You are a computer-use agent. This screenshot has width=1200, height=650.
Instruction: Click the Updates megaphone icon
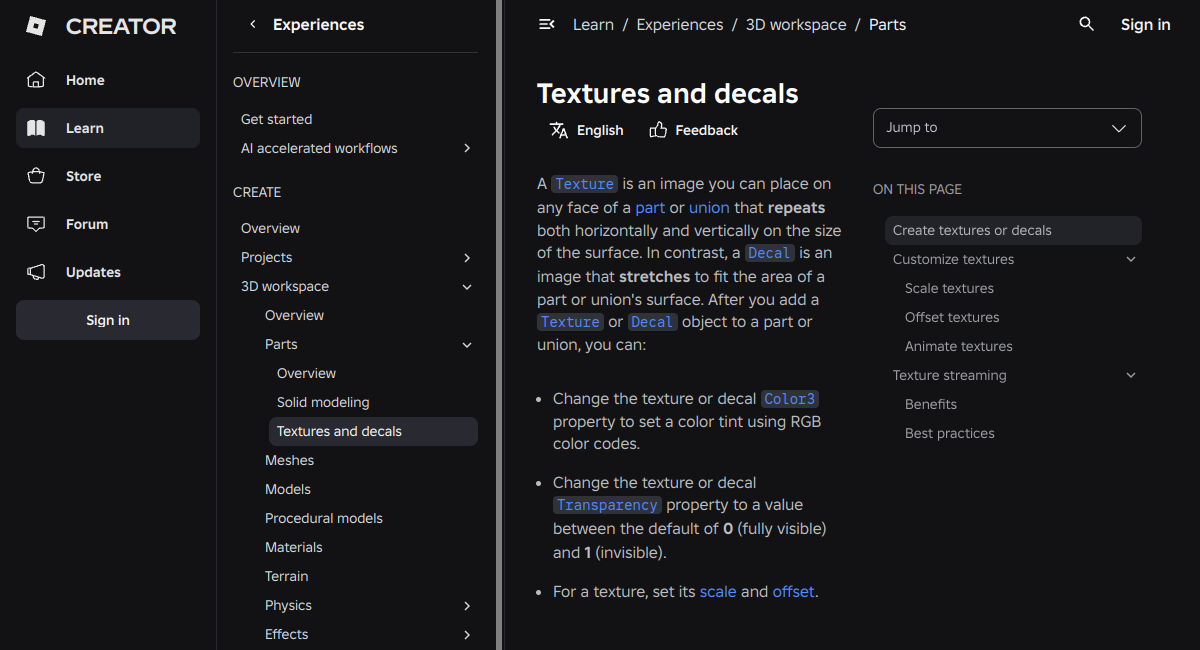[x=36, y=272]
